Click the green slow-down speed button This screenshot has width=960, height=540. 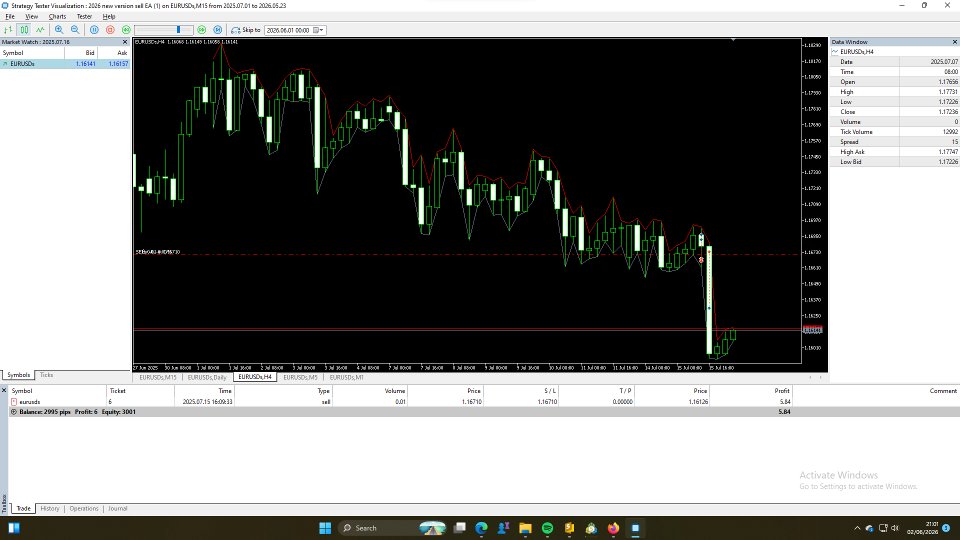pyautogui.click(x=126, y=29)
